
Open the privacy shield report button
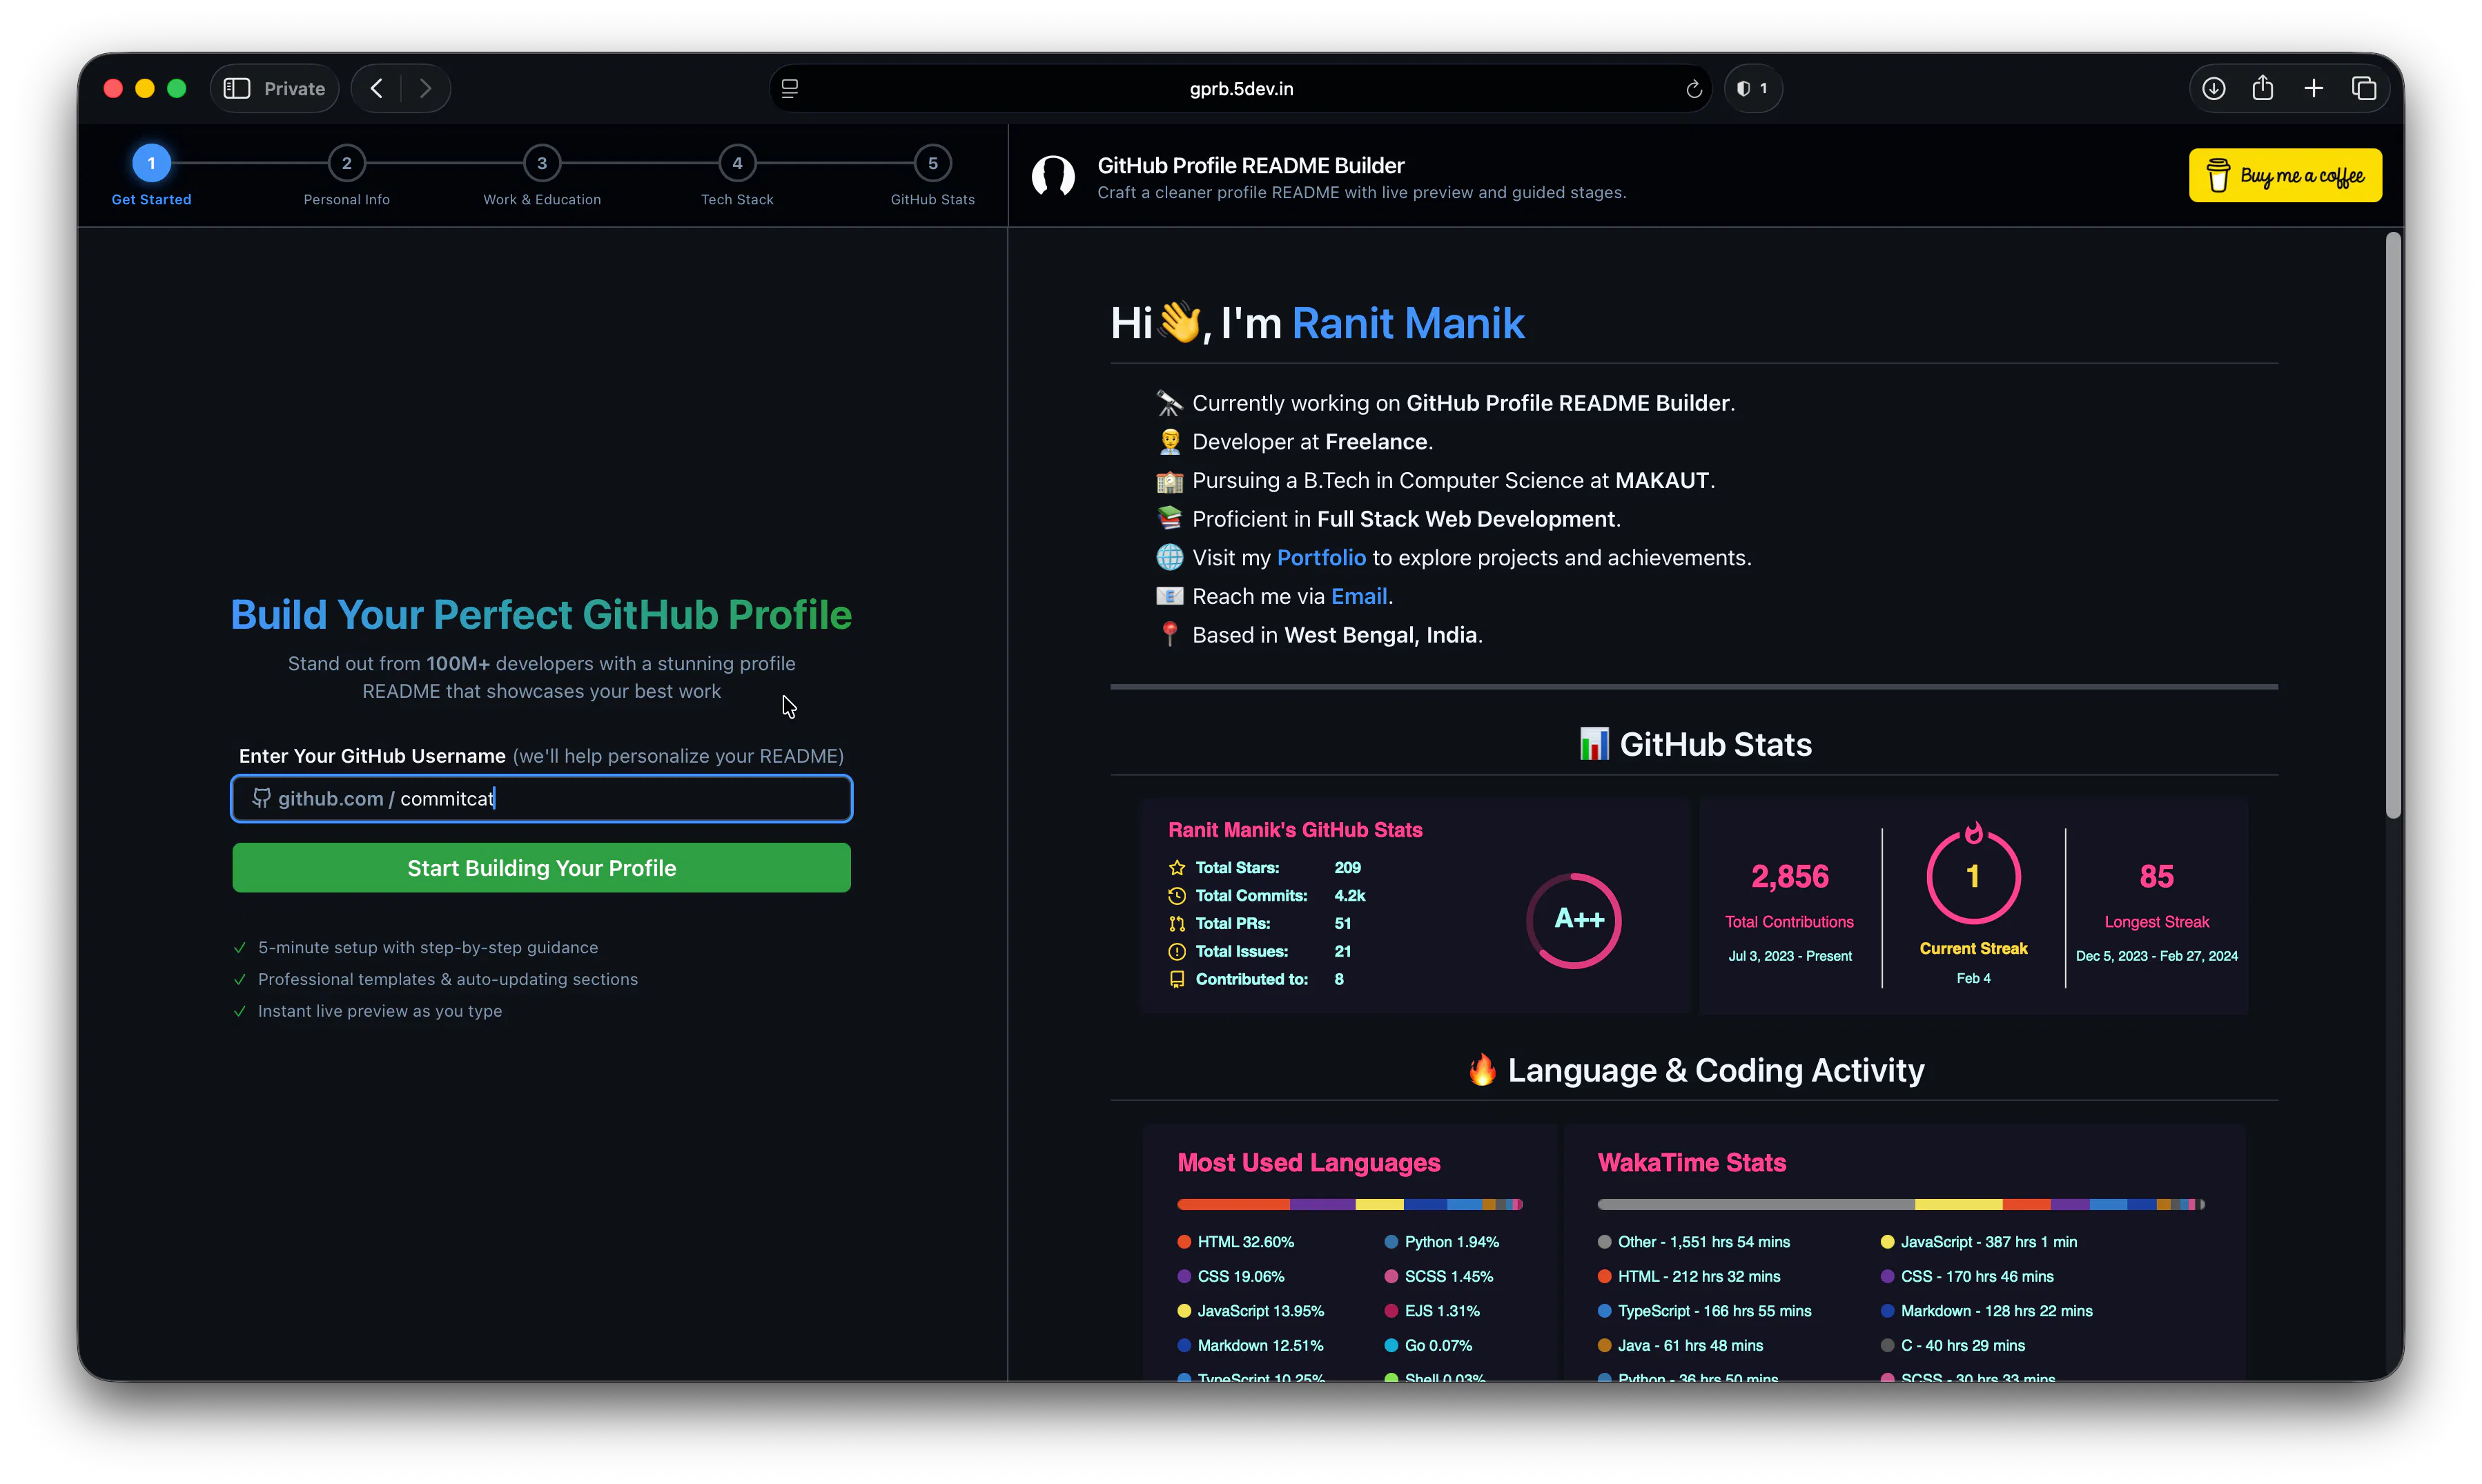tap(1752, 89)
